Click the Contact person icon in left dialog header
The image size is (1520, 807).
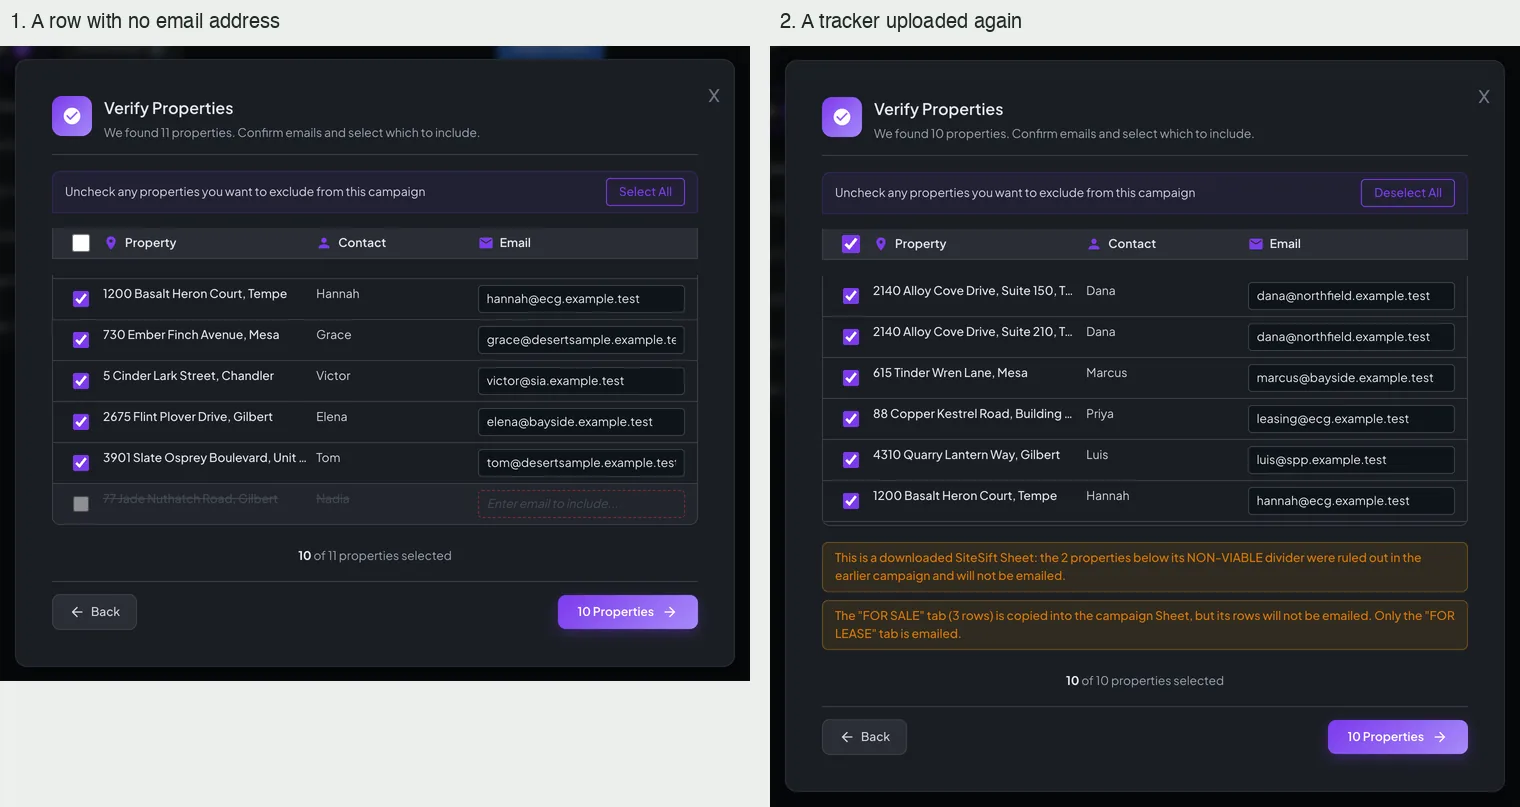pyautogui.click(x=324, y=243)
